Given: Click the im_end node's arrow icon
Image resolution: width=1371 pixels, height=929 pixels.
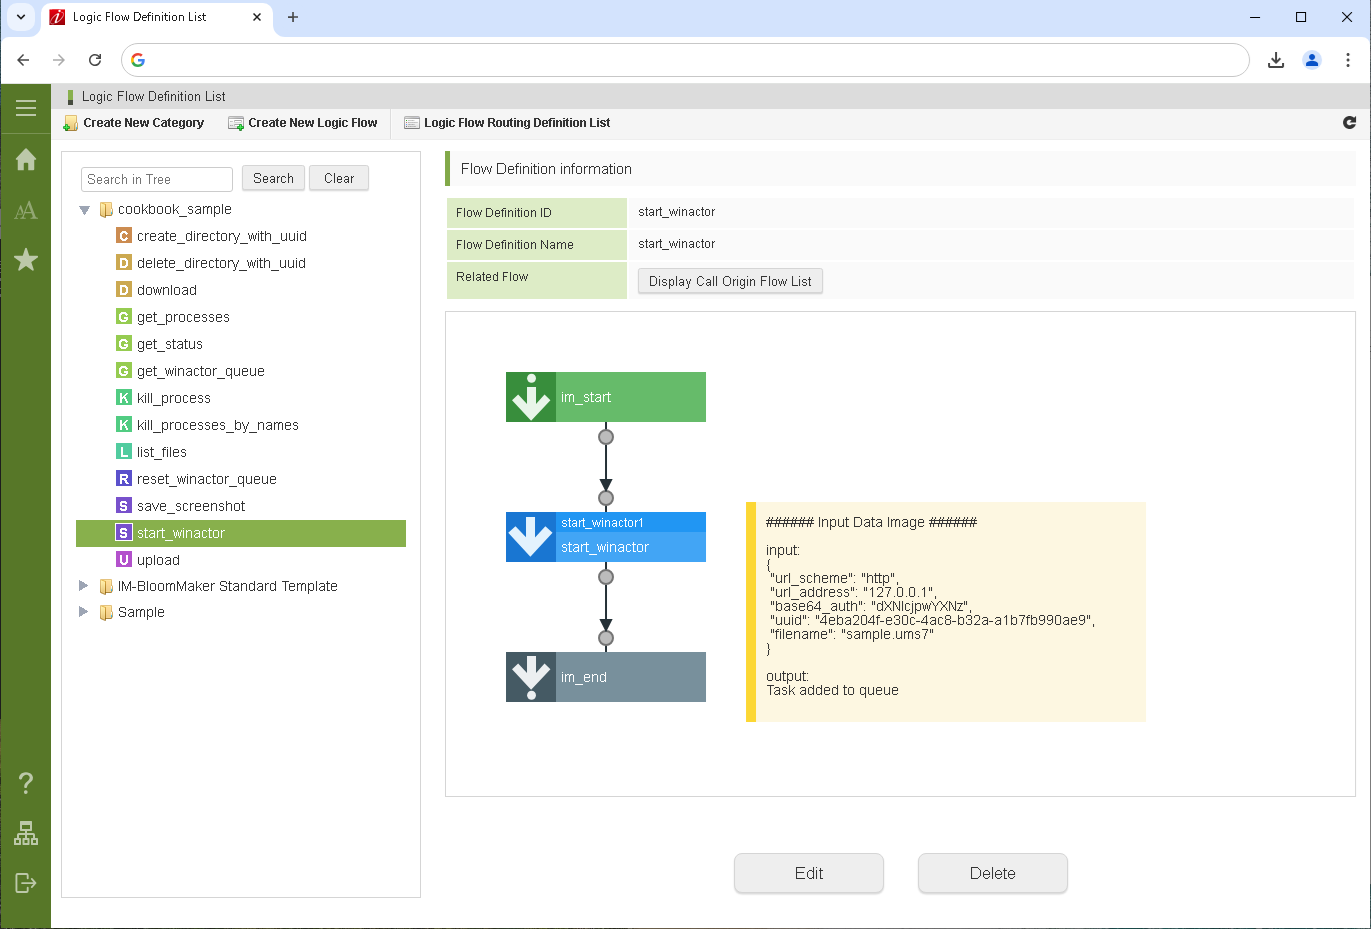Looking at the screenshot, I should click(531, 677).
